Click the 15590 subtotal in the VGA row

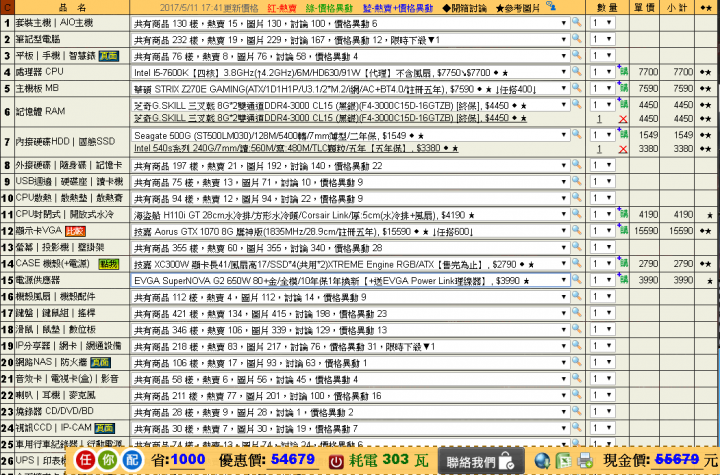pyautogui.click(x=681, y=231)
